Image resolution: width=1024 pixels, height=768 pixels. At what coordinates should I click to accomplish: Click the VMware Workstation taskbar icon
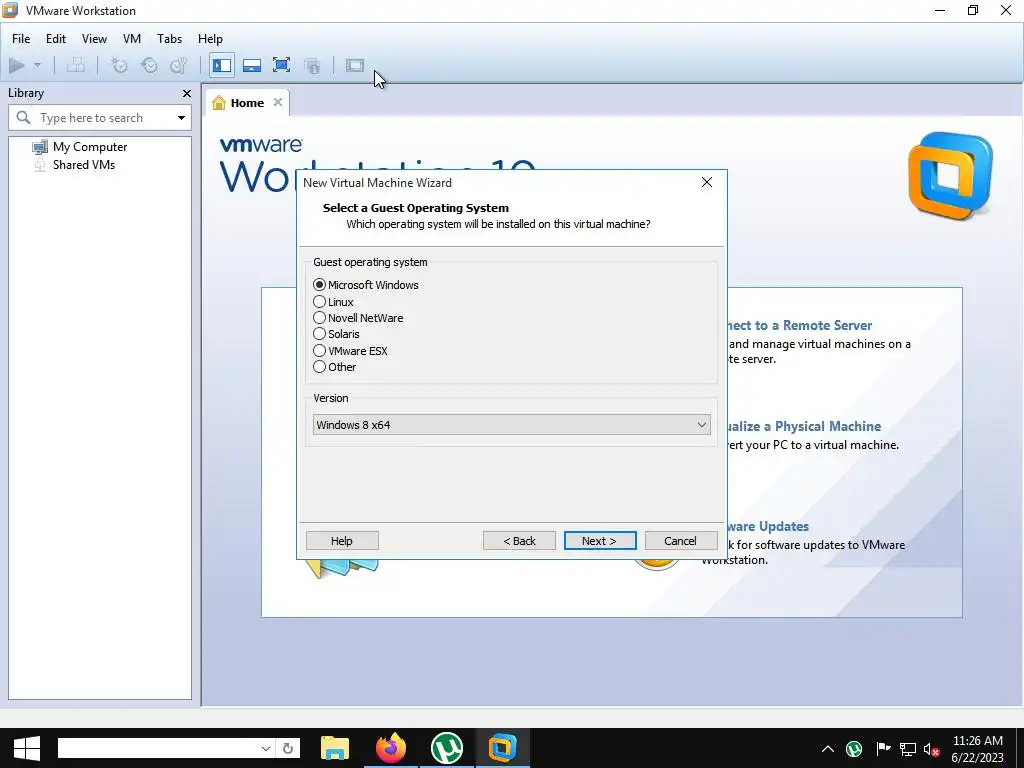[502, 748]
